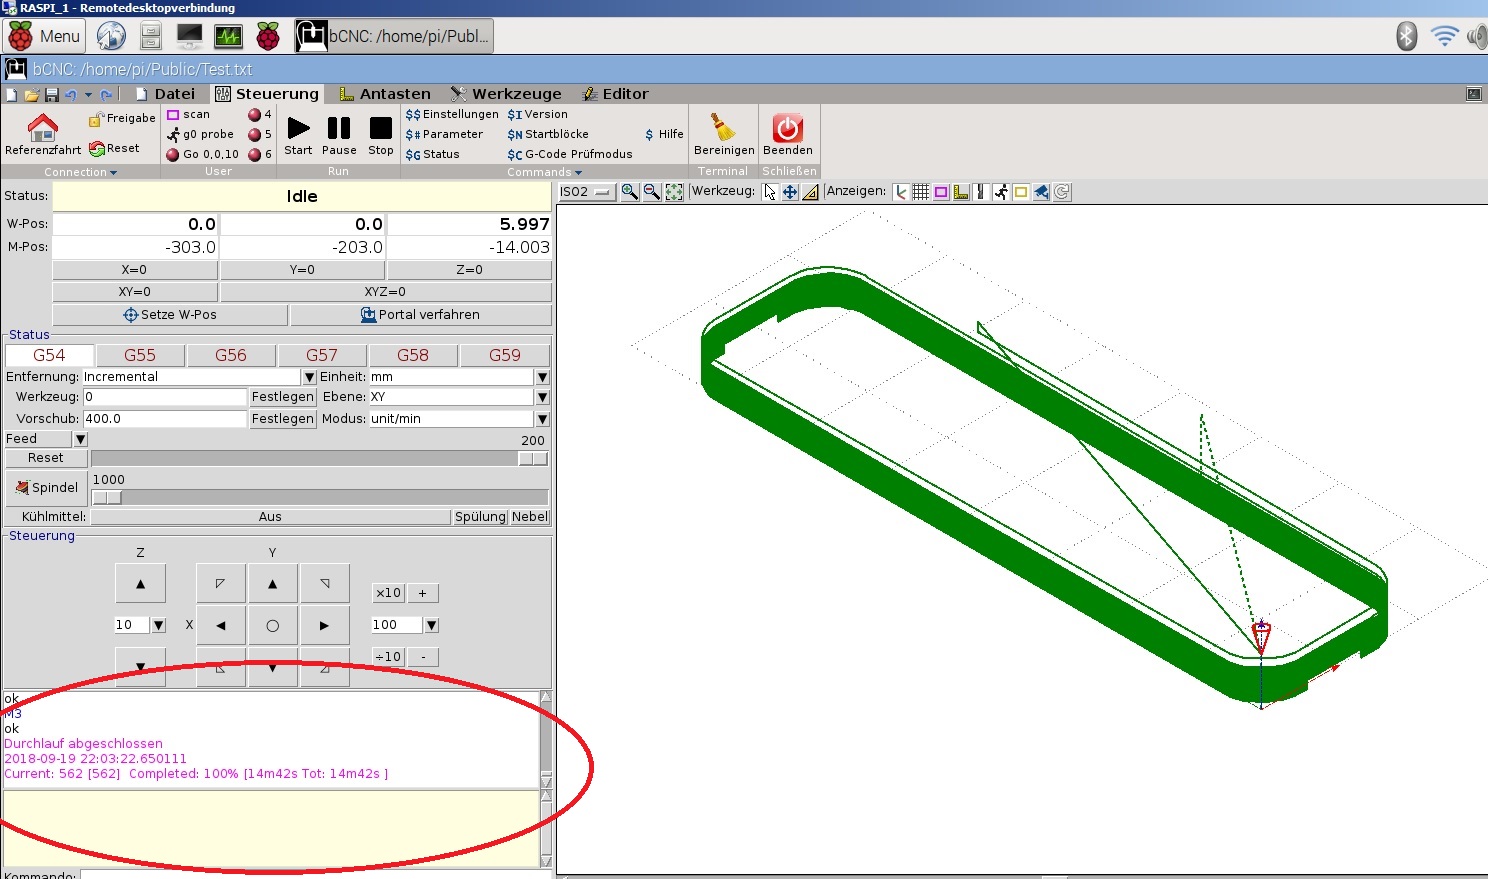This screenshot has height=879, width=1488.
Task: Toggle $C G-Code Prüfmodus
Action: tap(570, 154)
